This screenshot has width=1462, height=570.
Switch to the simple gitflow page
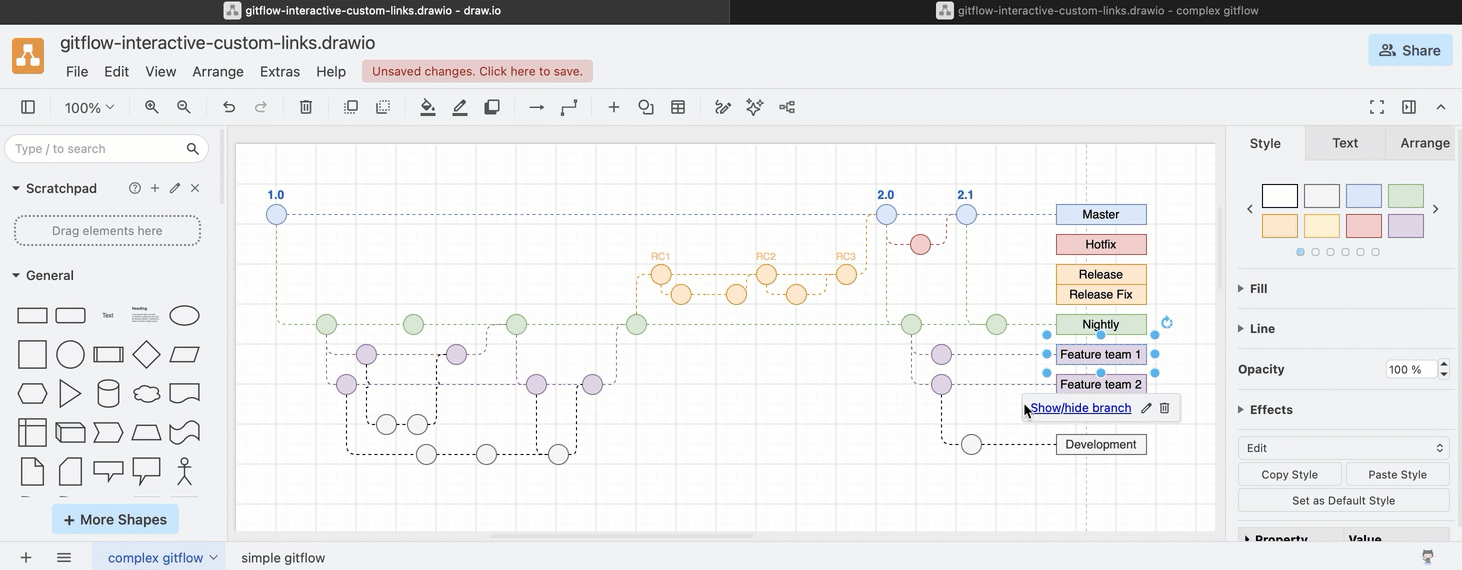[x=283, y=558]
